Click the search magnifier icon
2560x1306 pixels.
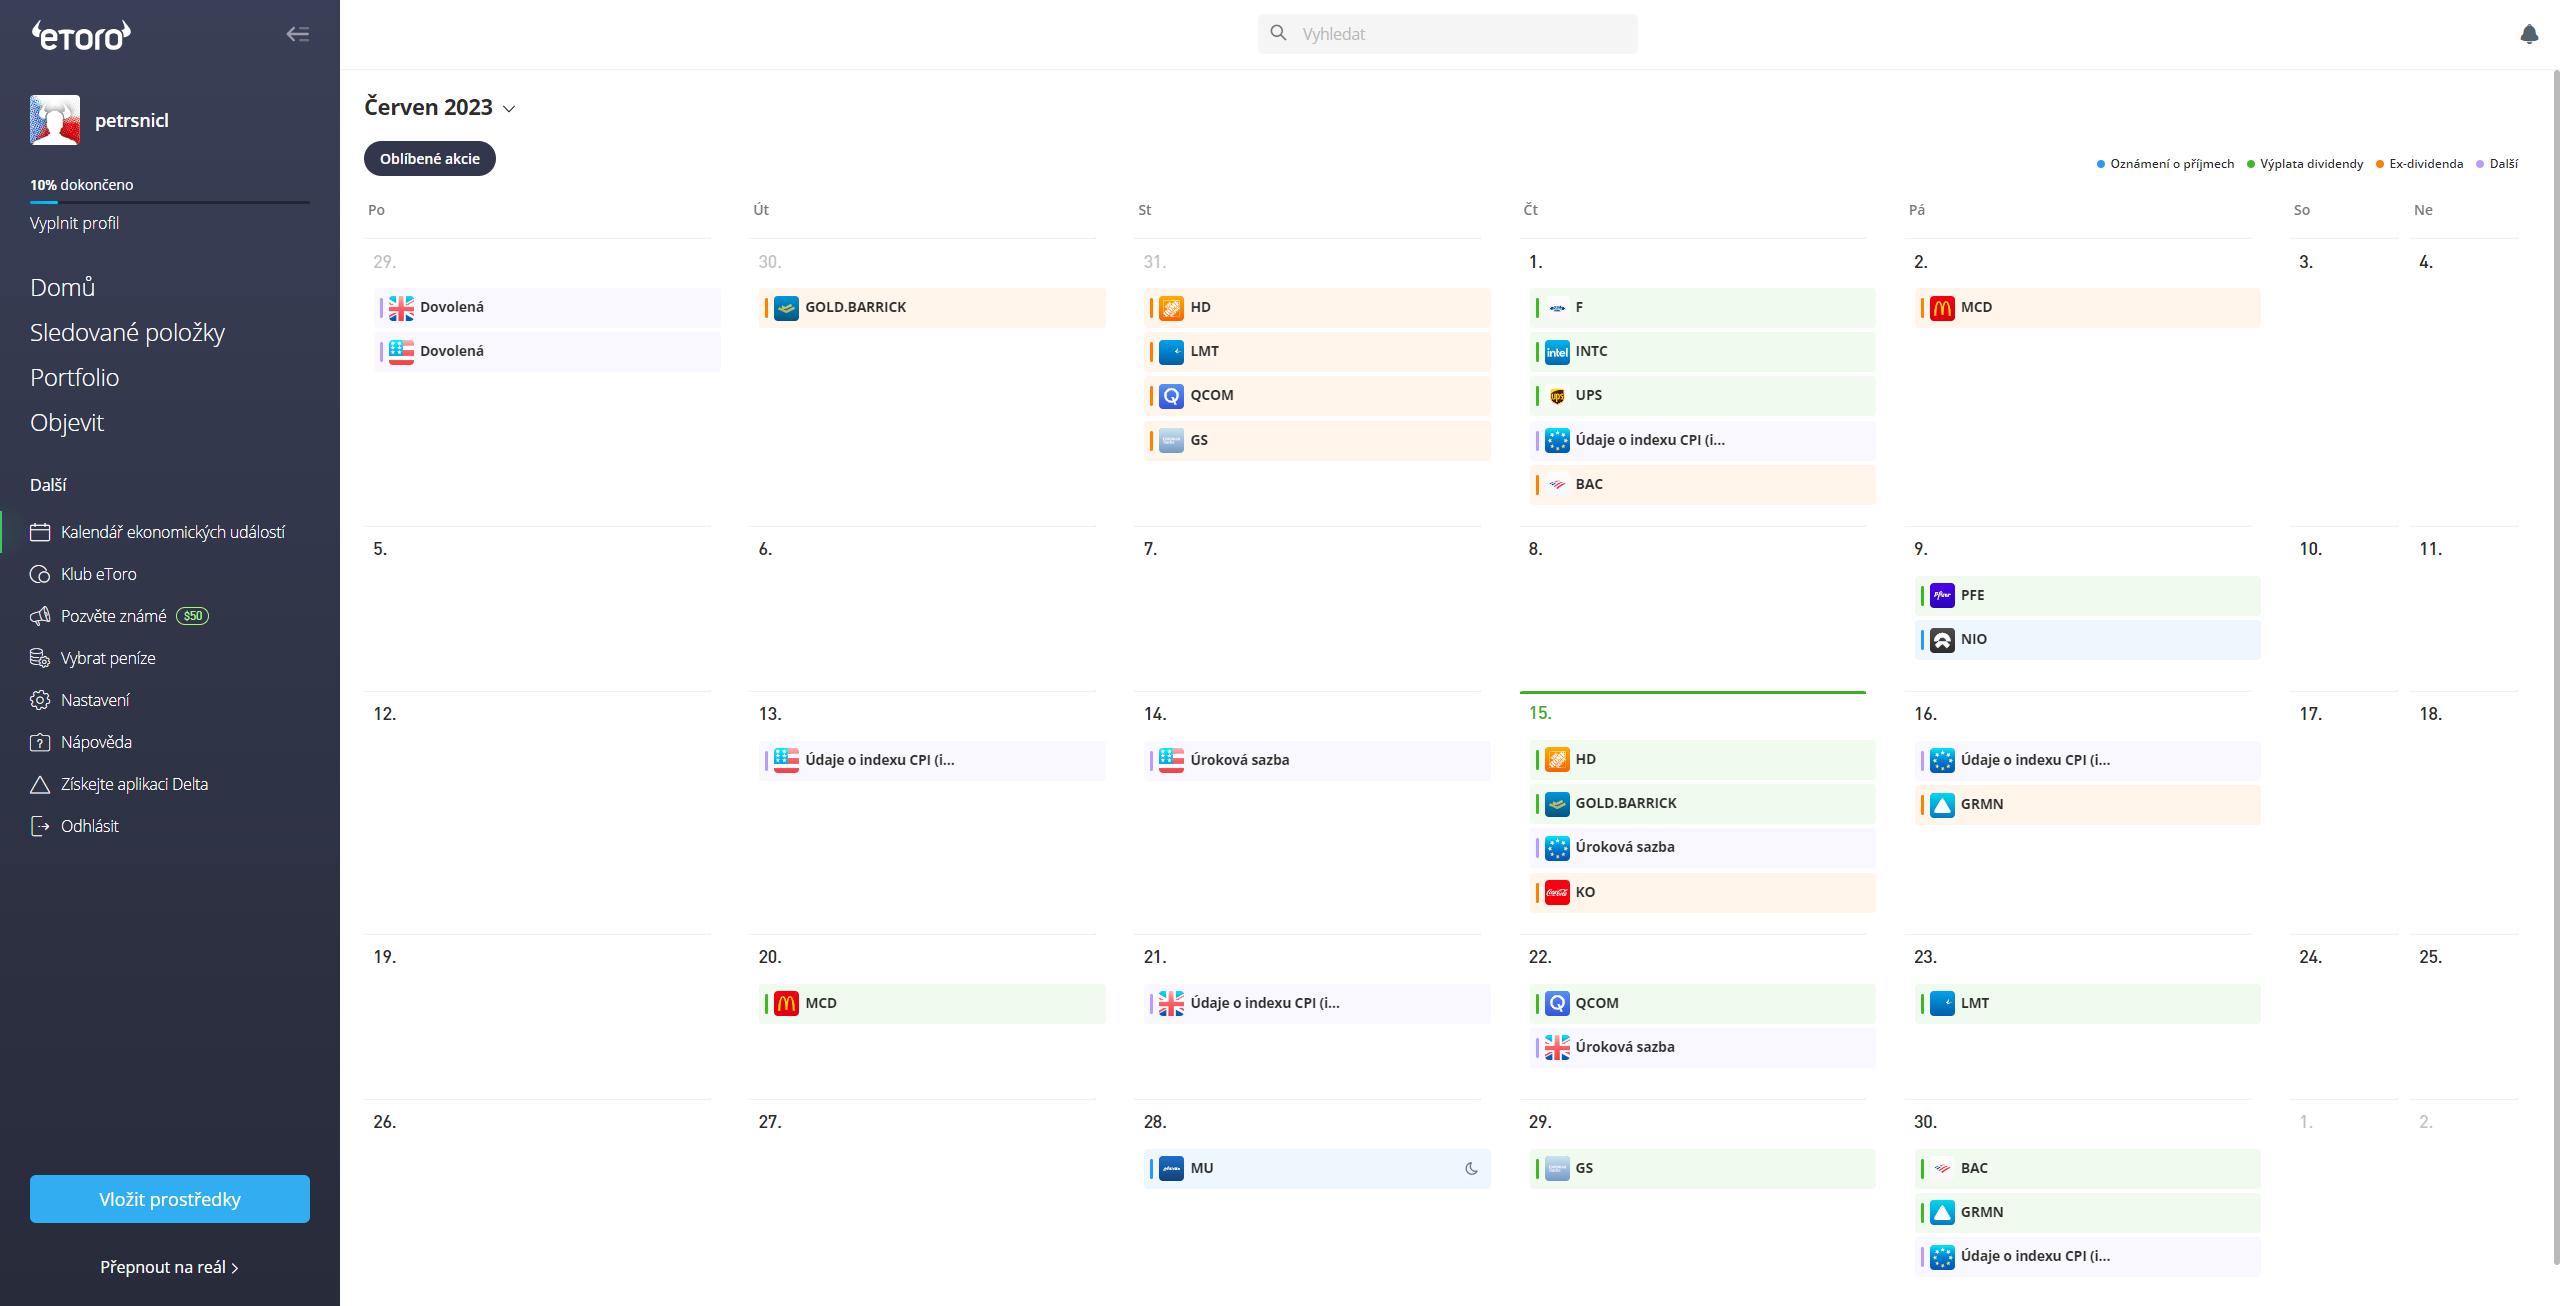pyautogui.click(x=1278, y=33)
